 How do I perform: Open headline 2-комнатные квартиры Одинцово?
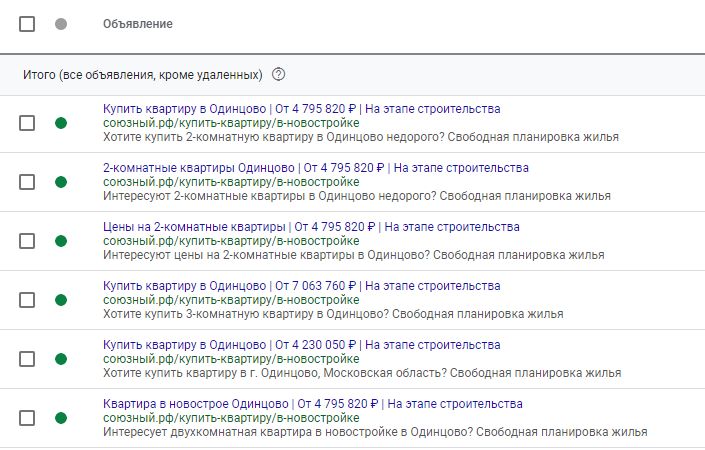pyautogui.click(x=316, y=168)
